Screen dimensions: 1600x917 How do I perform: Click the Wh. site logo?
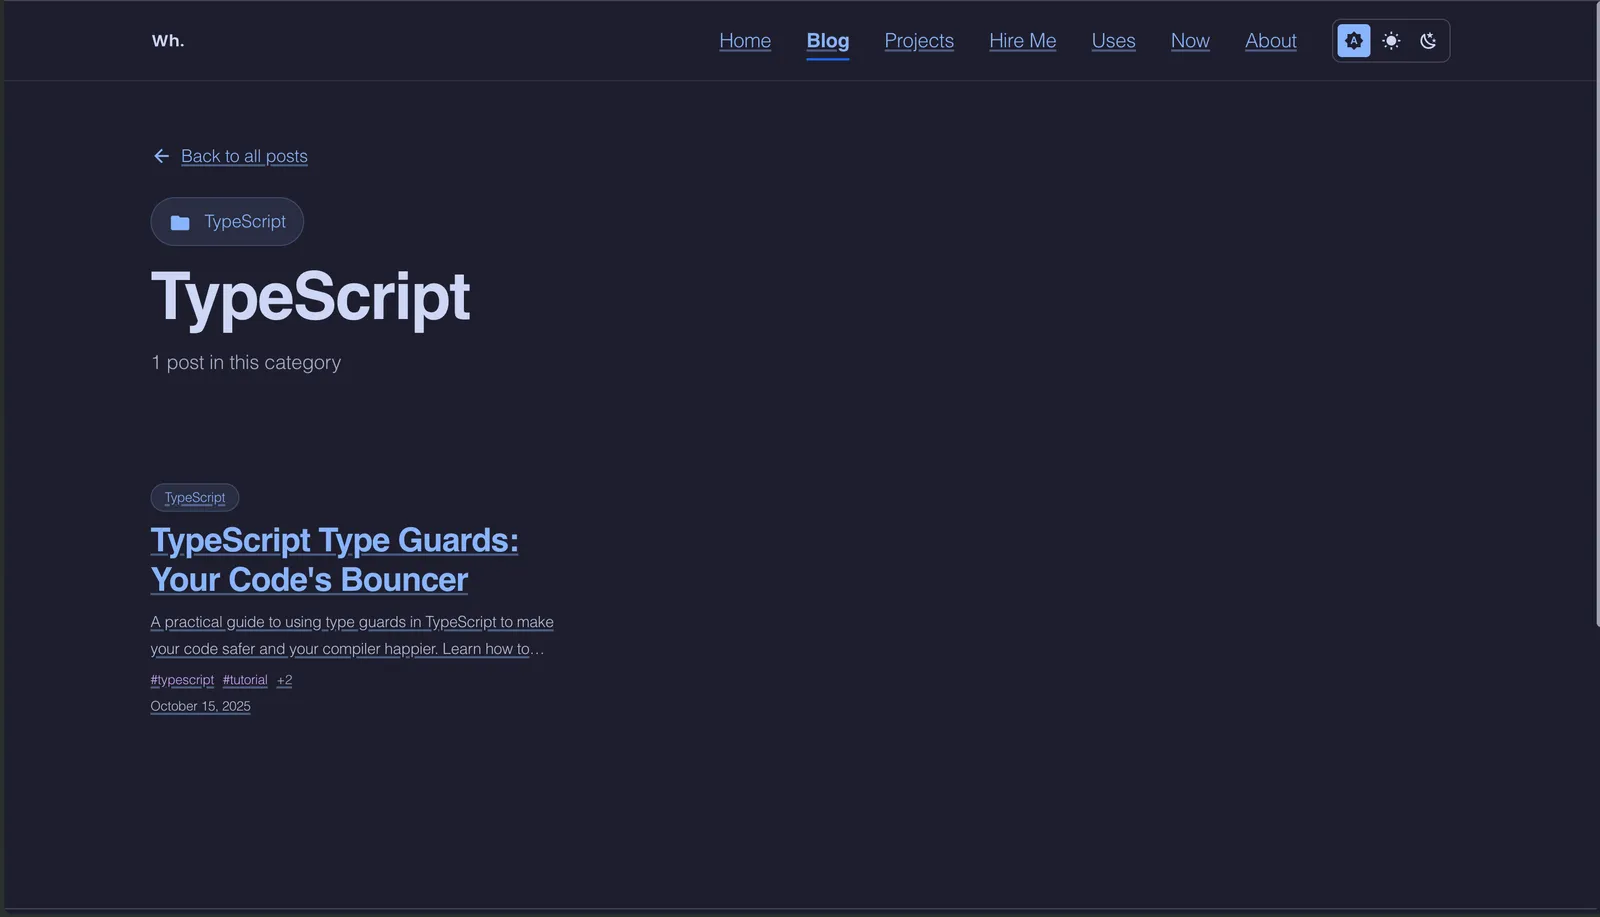pyautogui.click(x=168, y=41)
